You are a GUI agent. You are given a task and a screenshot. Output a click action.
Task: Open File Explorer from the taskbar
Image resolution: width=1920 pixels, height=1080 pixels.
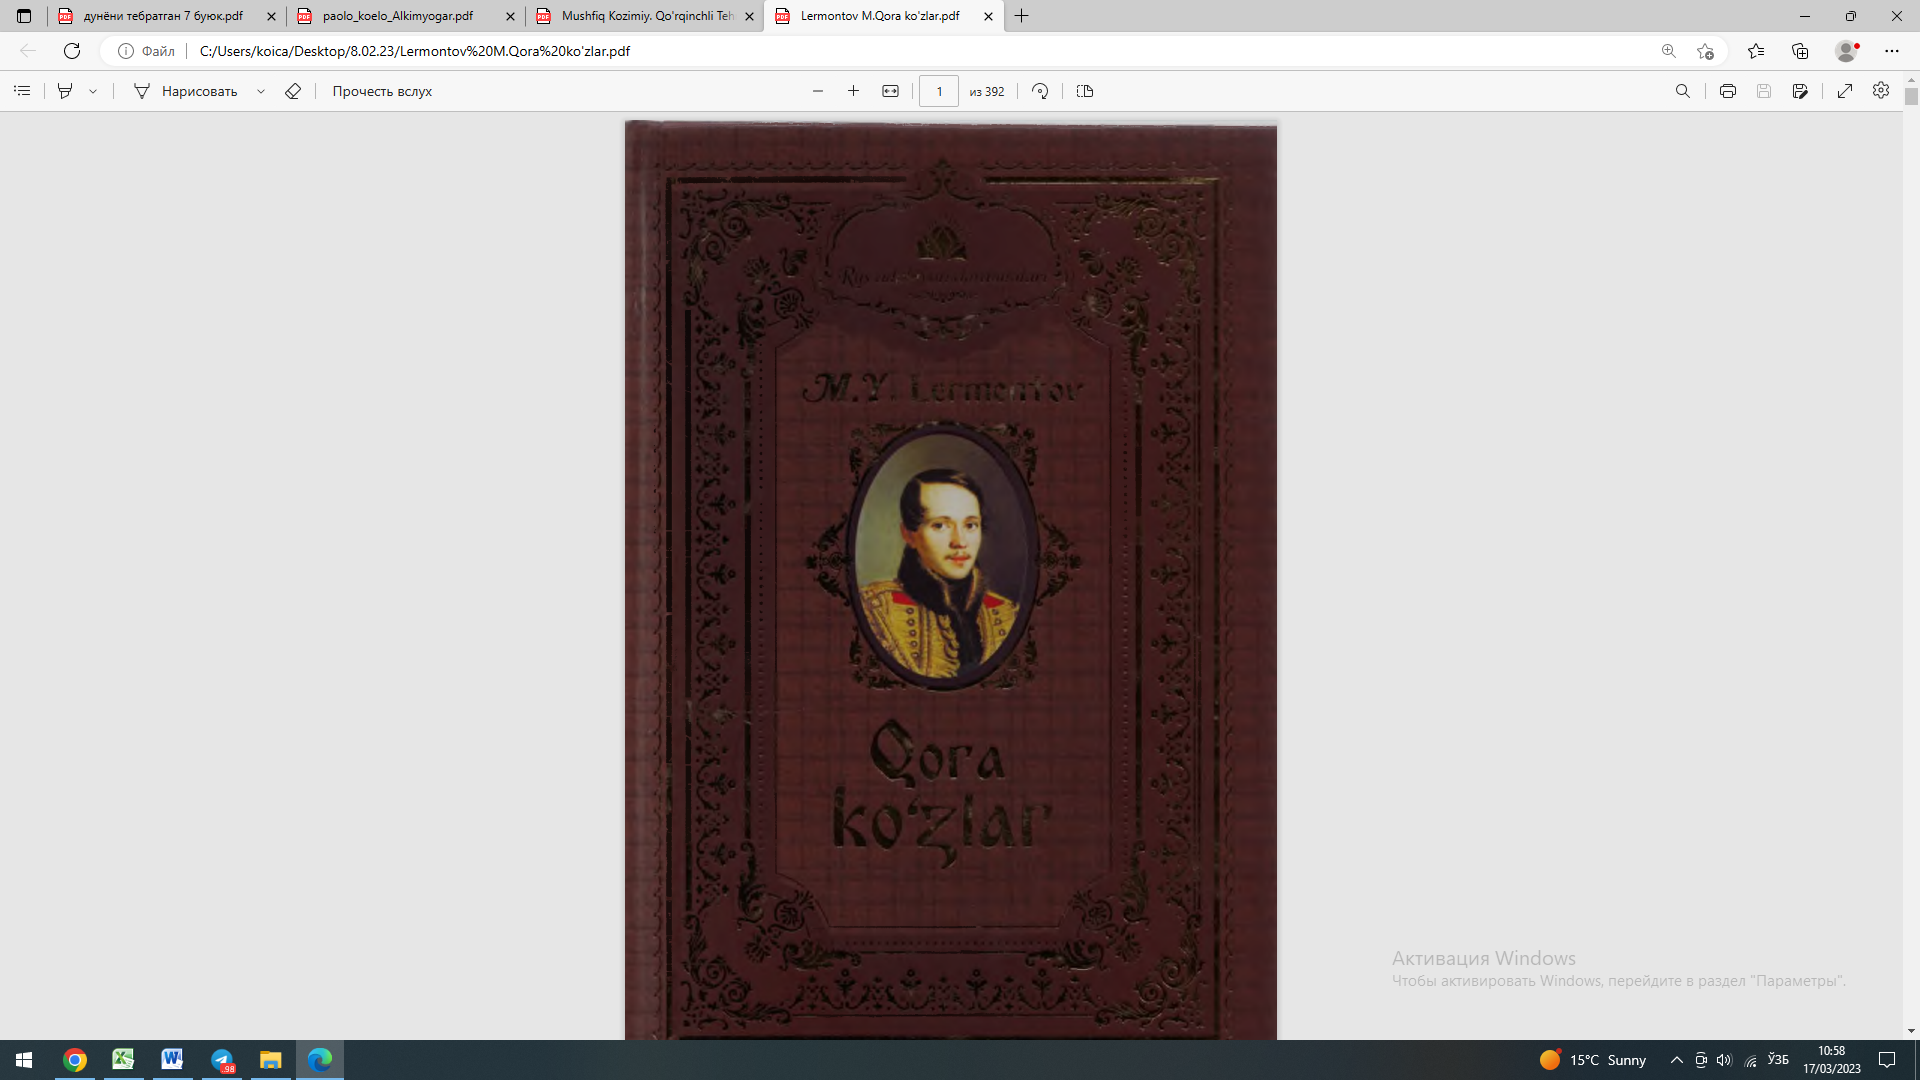coord(270,1060)
